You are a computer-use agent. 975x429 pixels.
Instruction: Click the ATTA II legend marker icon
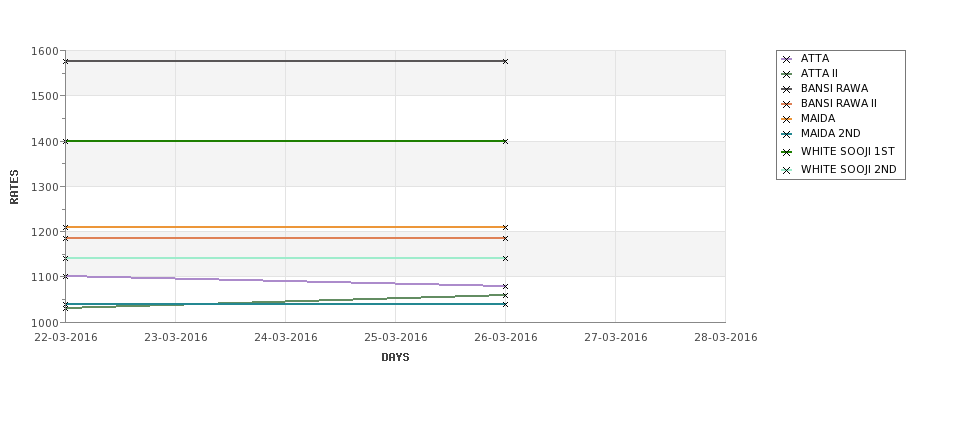coord(787,74)
